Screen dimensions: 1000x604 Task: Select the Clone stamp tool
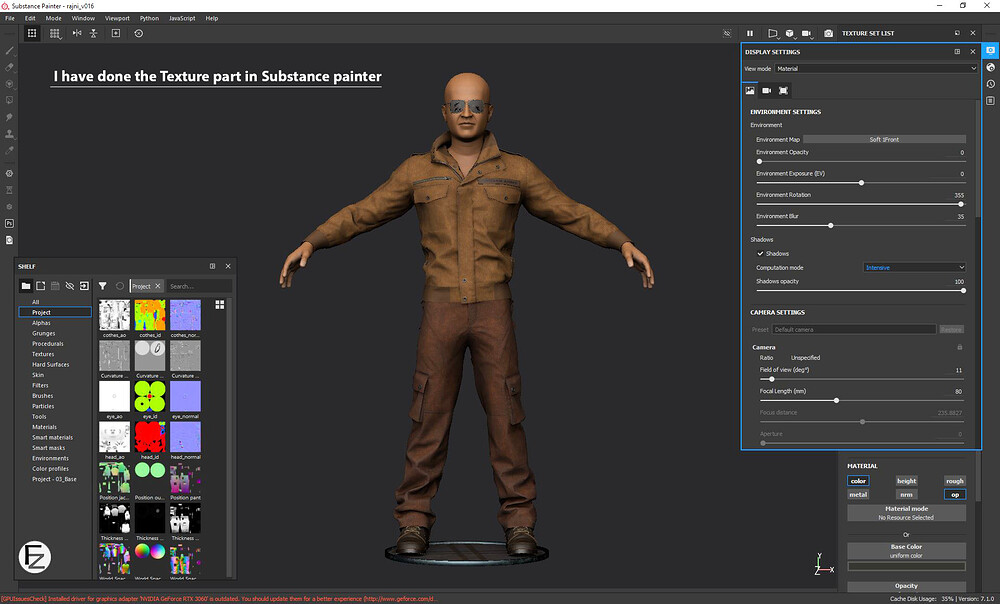(x=10, y=134)
